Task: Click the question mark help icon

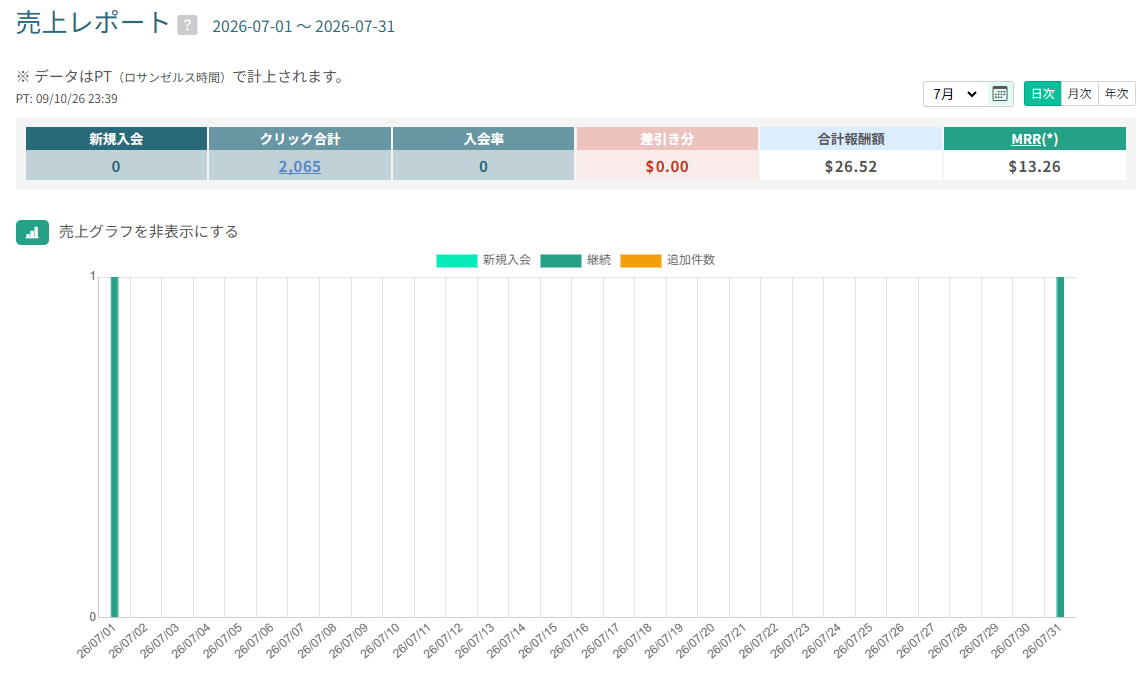Action: pos(188,26)
